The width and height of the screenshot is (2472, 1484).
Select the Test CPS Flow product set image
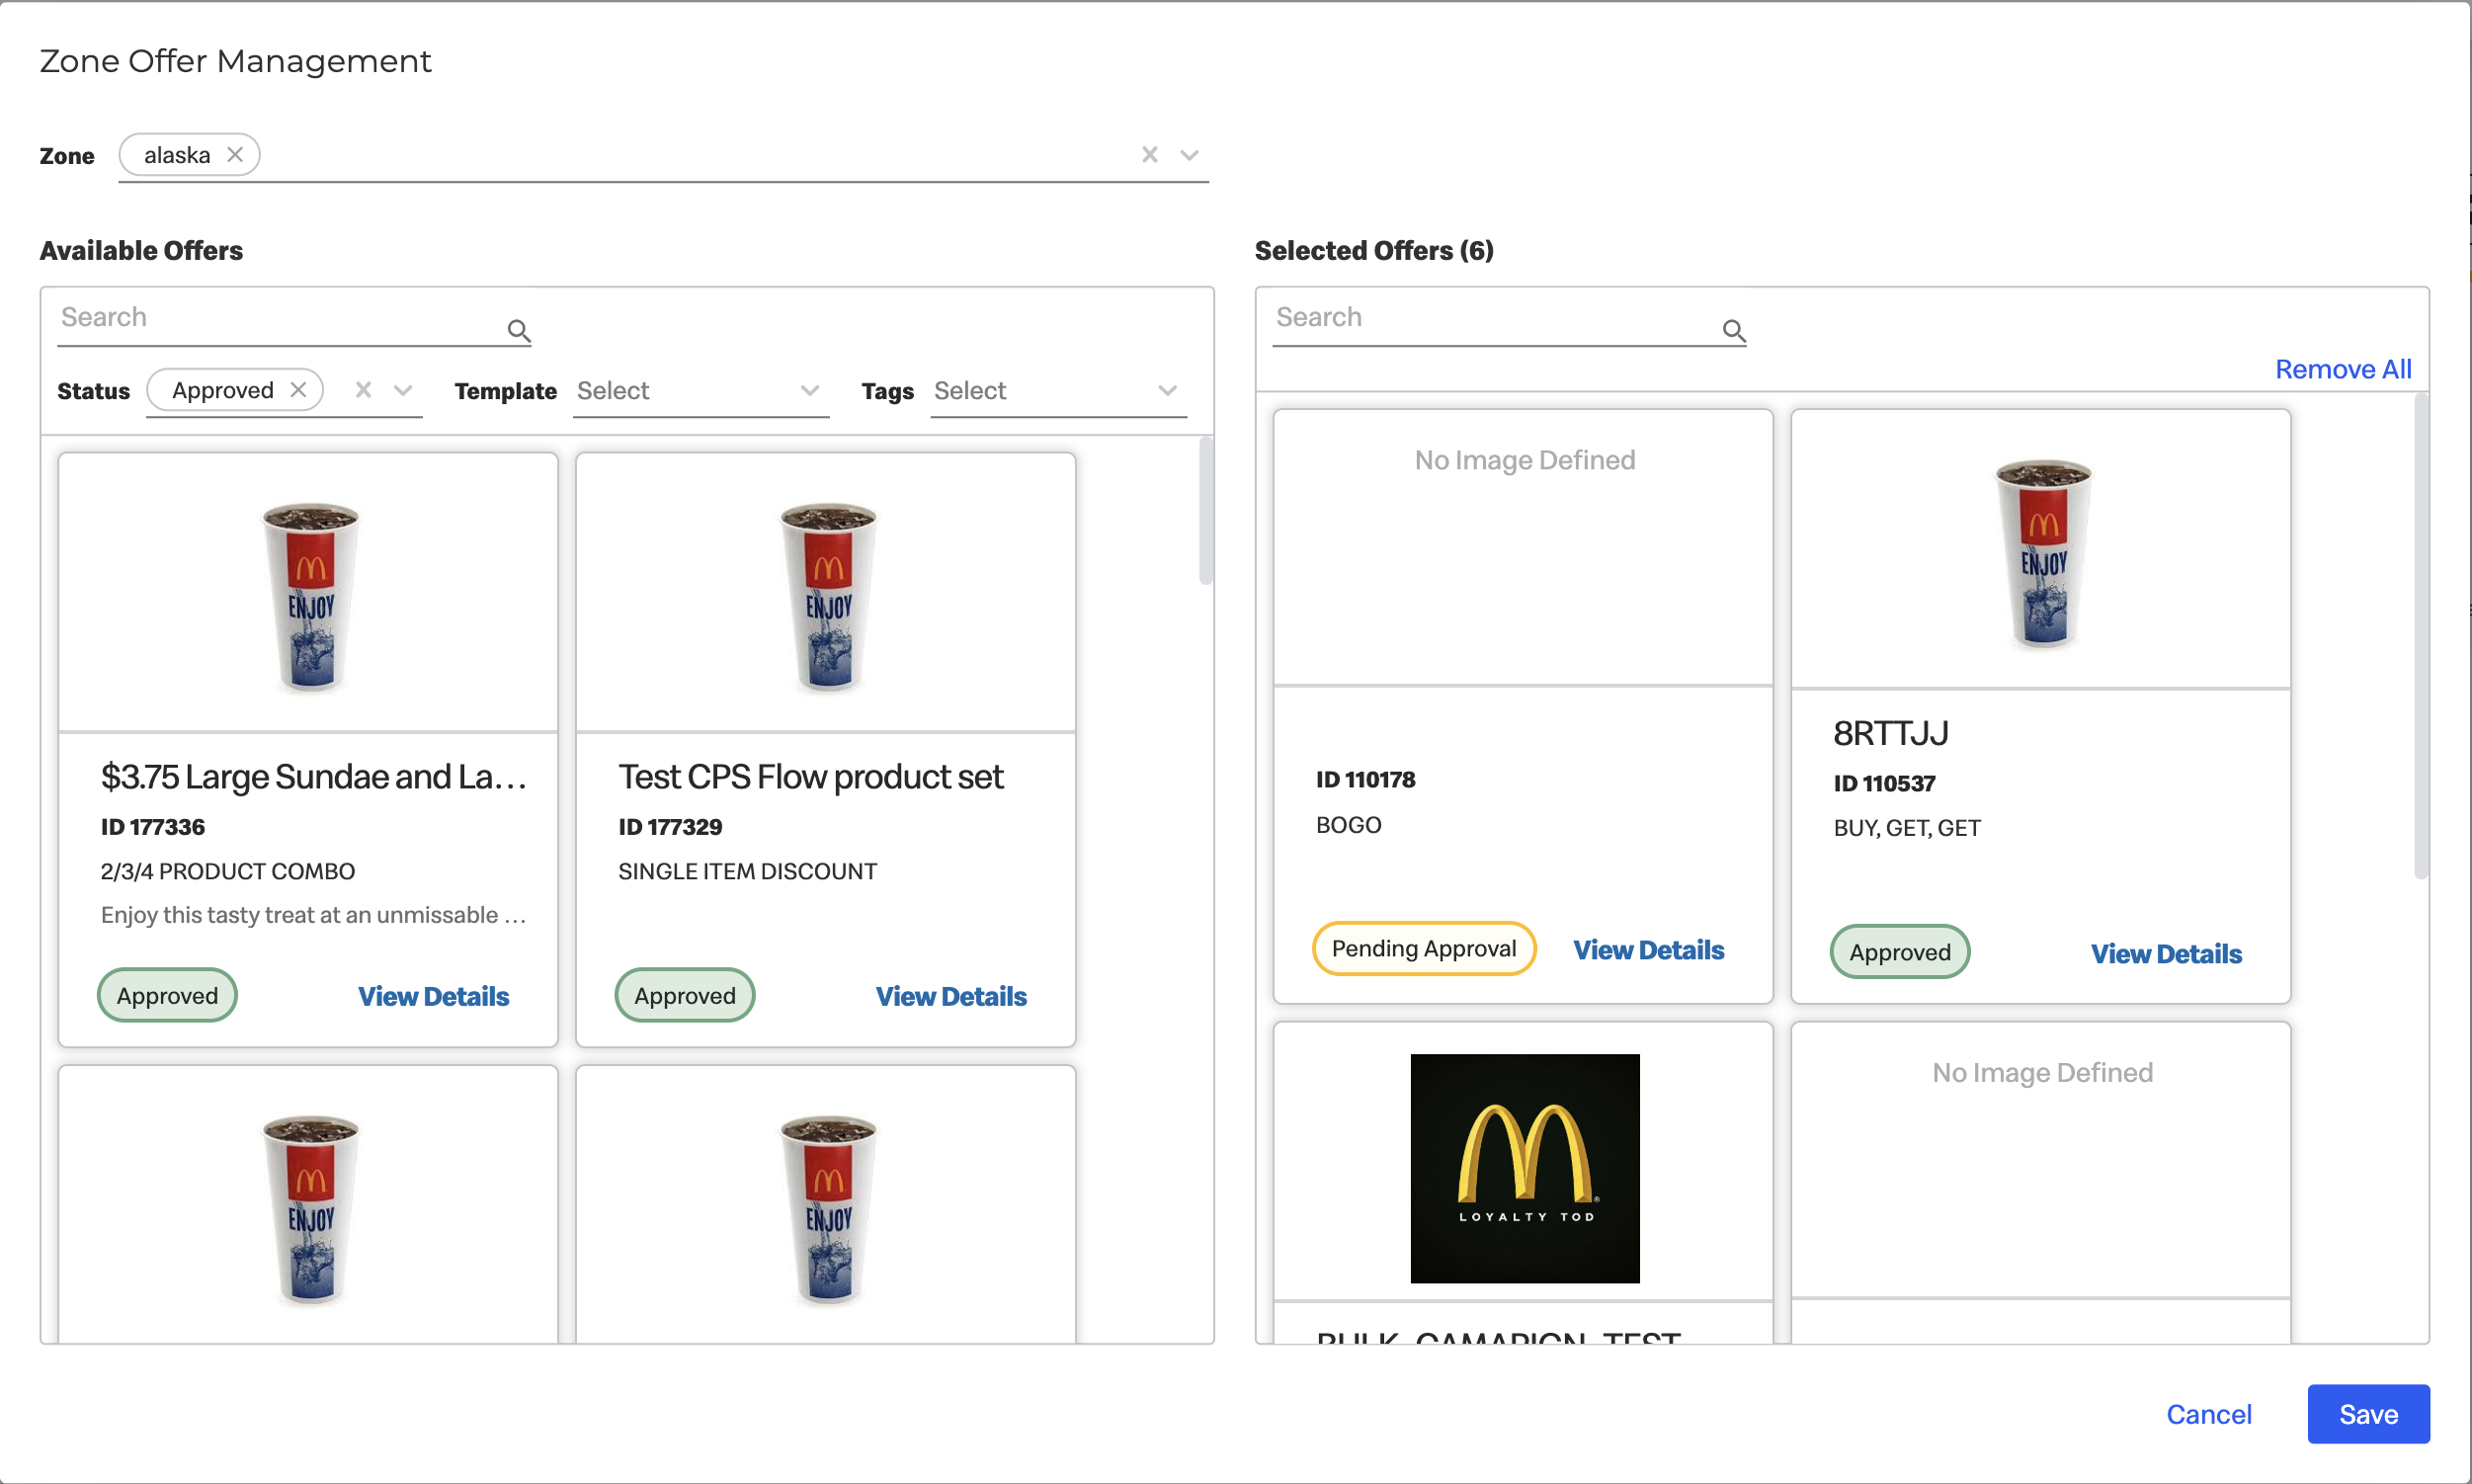coord(829,597)
